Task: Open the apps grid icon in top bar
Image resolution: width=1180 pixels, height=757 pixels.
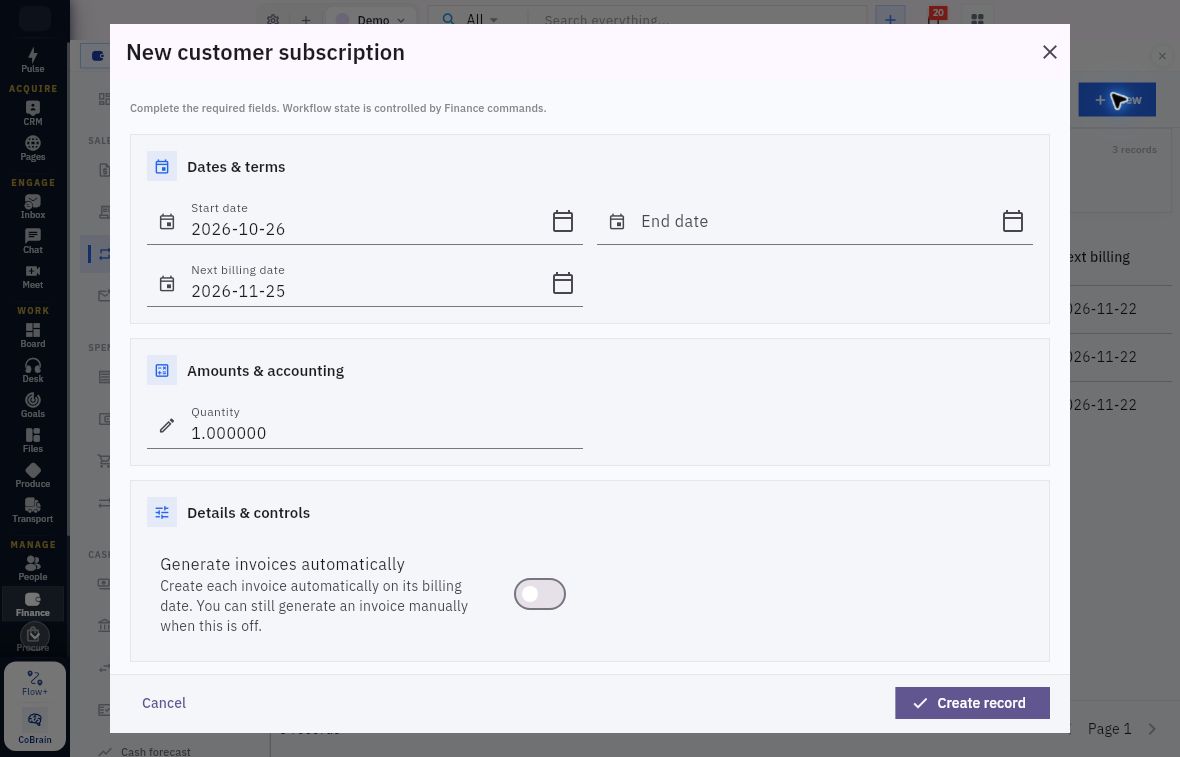Action: [x=977, y=20]
